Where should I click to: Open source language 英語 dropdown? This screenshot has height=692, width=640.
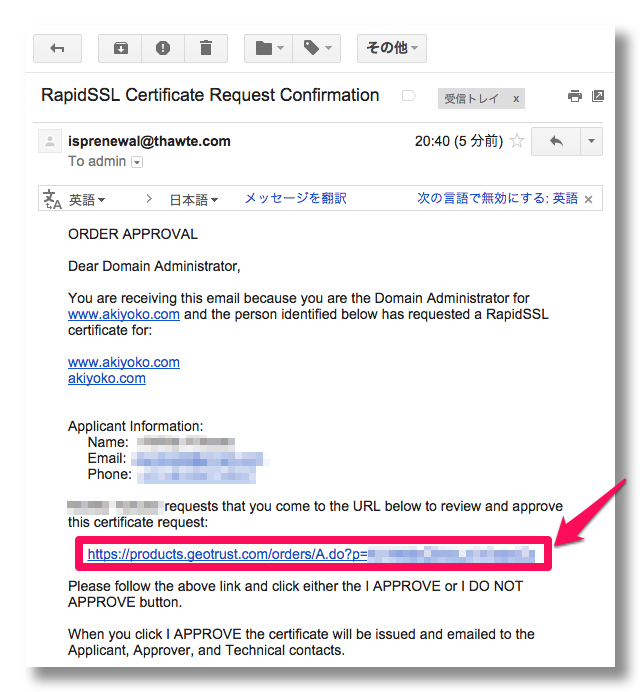(87, 200)
